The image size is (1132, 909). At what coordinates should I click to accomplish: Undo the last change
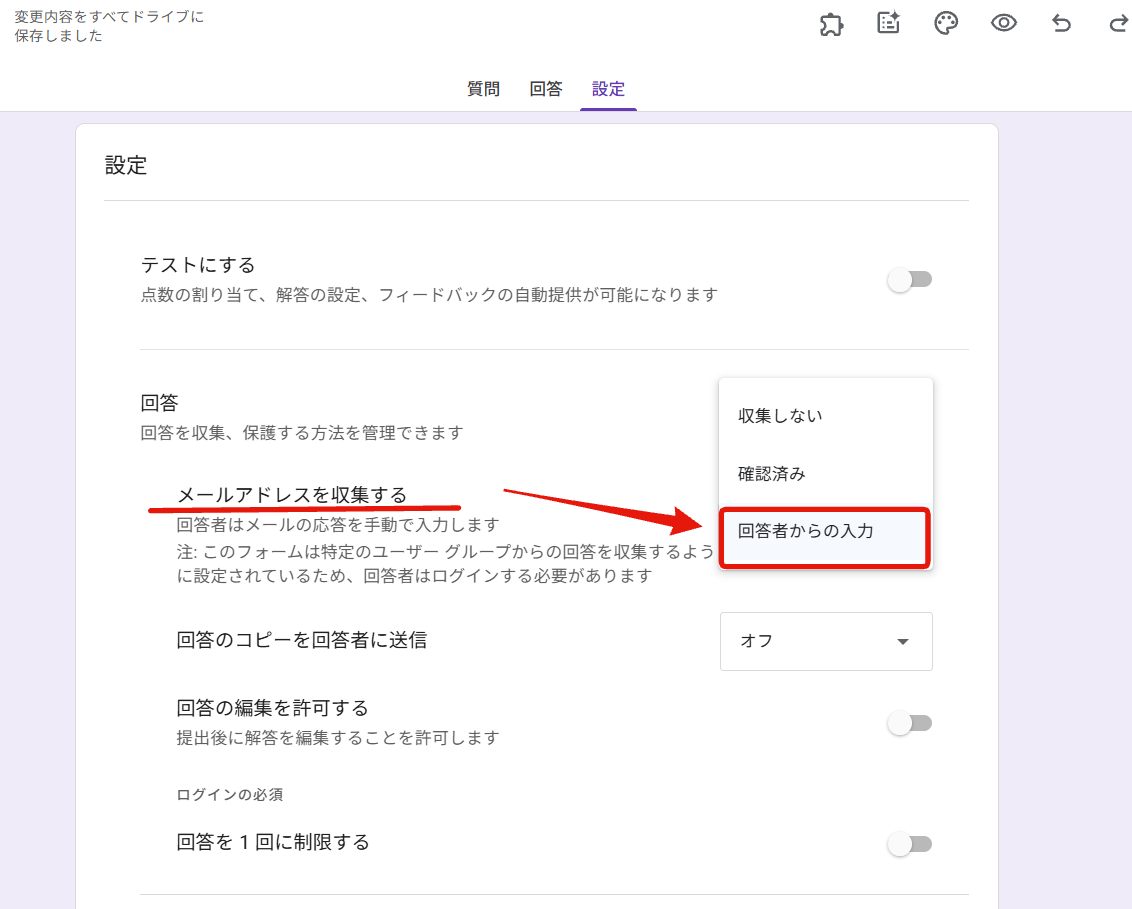pos(1061,24)
